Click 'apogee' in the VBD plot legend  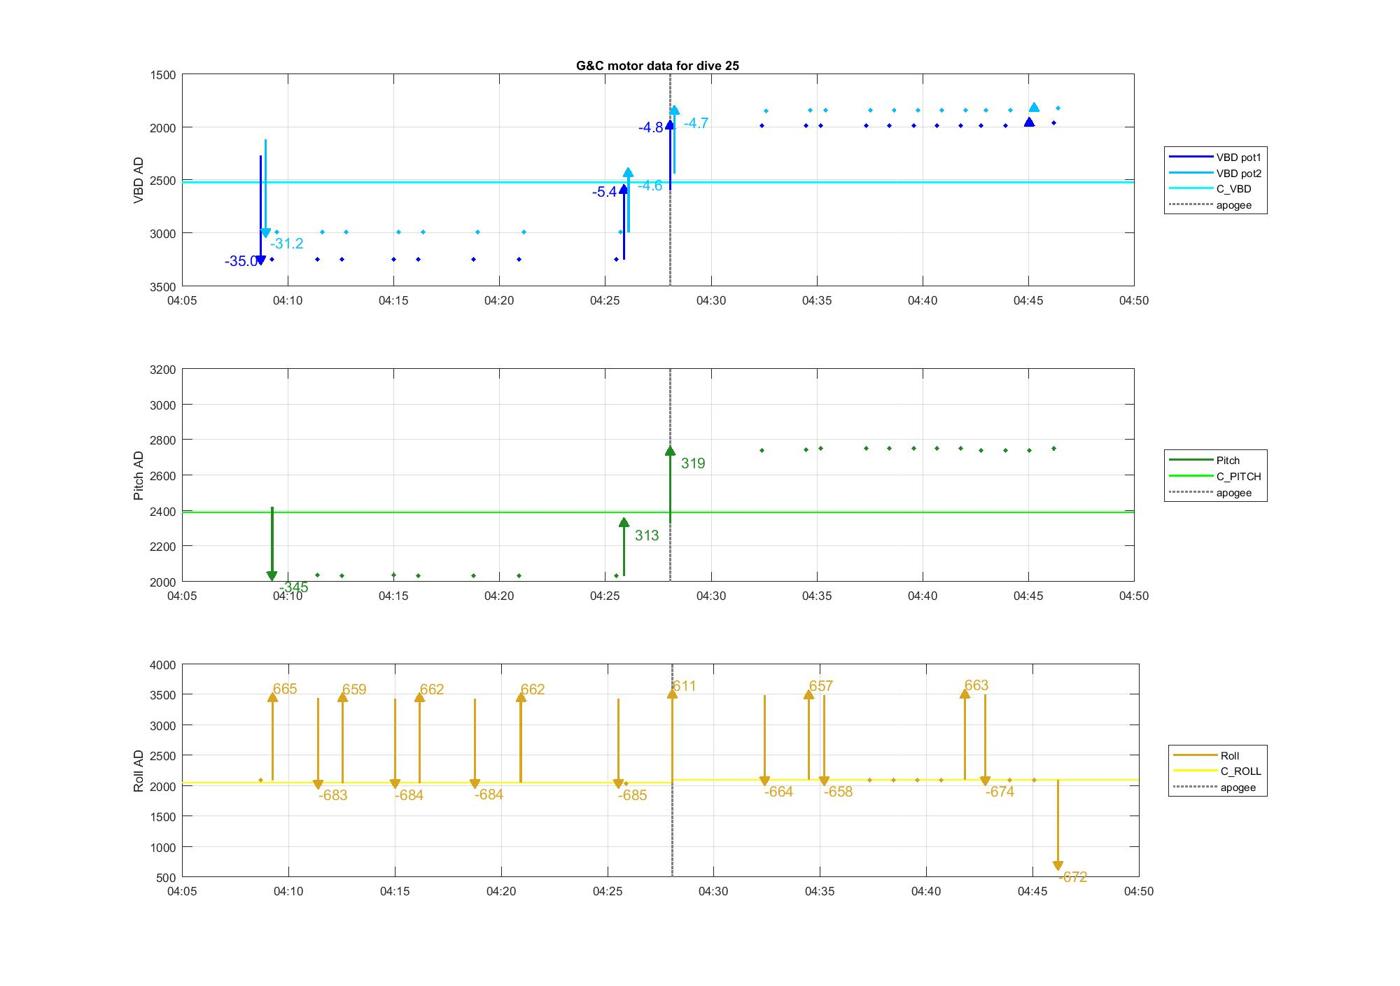(1211, 205)
